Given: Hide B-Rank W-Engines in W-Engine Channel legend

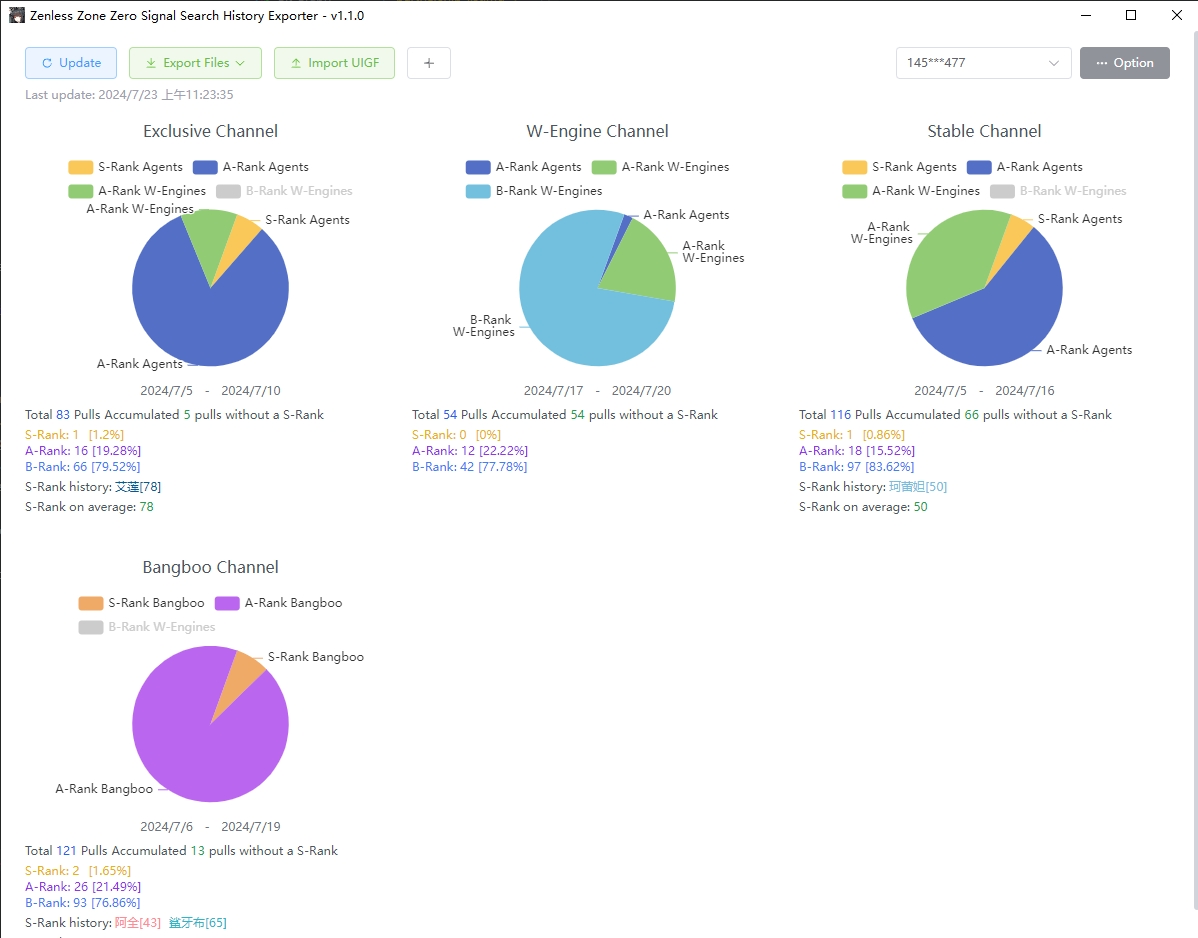Looking at the screenshot, I should (535, 191).
